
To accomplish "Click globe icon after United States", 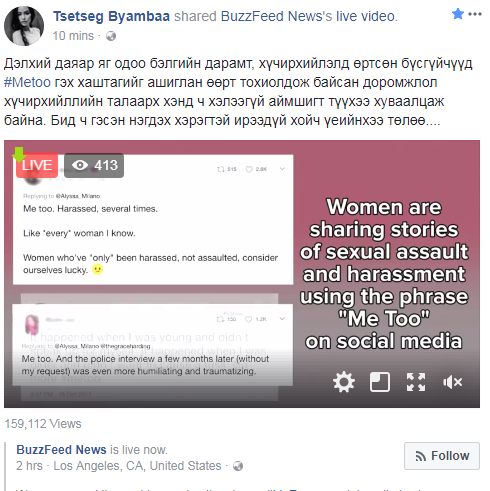I will (x=238, y=466).
